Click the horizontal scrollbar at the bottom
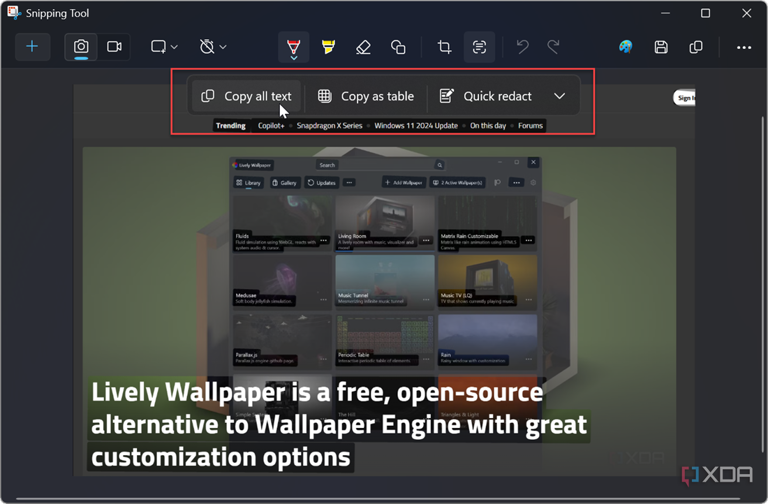The width and height of the screenshot is (768, 504). click(x=378, y=499)
